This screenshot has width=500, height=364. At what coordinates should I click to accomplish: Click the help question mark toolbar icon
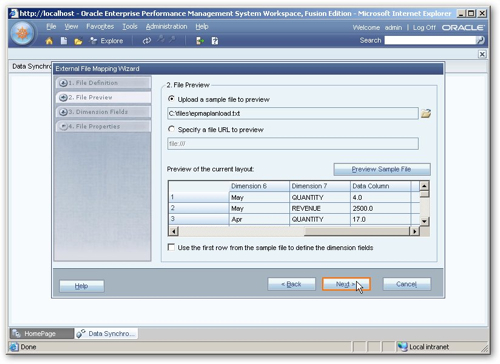click(x=215, y=41)
